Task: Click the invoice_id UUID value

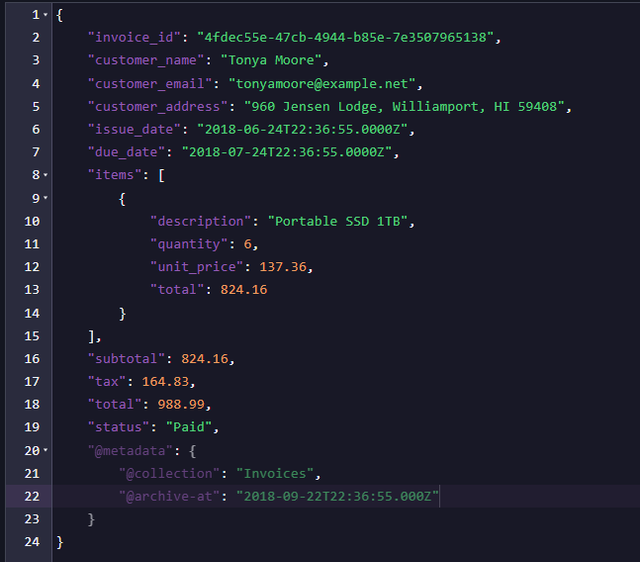Action: coord(345,38)
